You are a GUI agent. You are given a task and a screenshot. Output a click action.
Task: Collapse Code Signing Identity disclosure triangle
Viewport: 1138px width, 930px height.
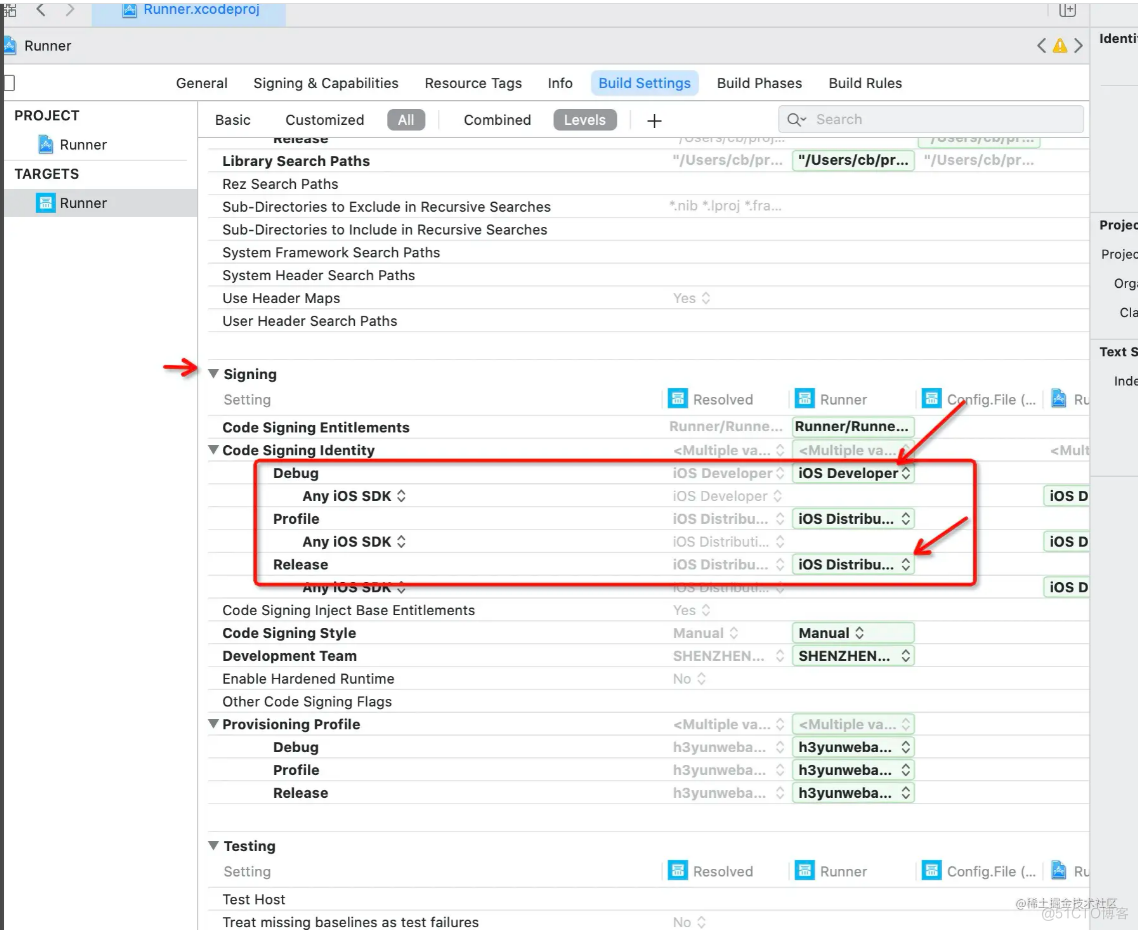click(x=213, y=450)
